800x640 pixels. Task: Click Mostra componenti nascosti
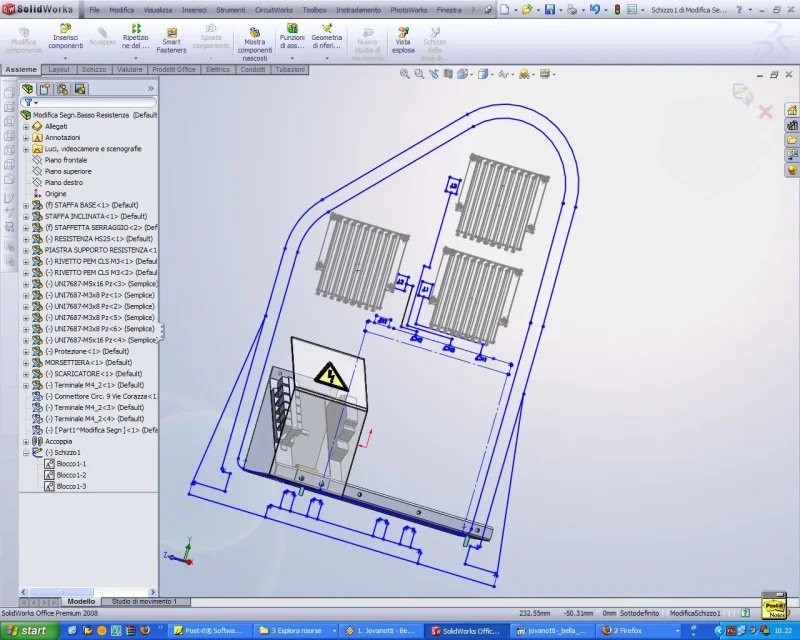click(x=255, y=45)
